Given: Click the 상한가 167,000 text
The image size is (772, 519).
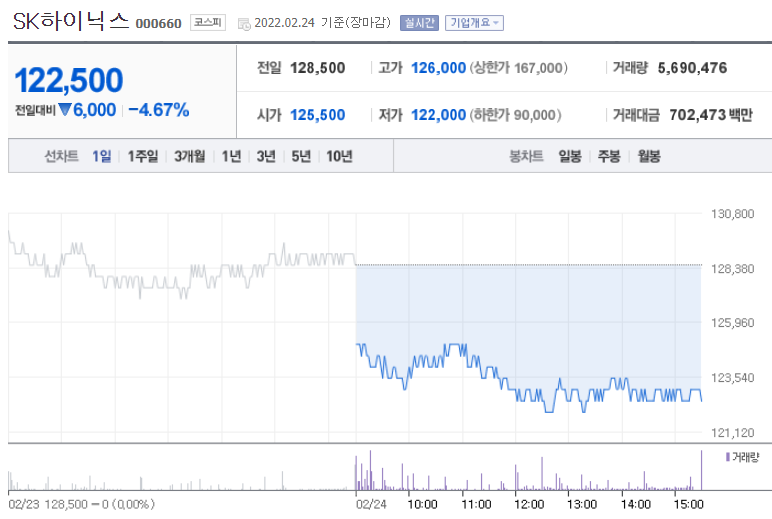Looking at the screenshot, I should click(x=518, y=67).
